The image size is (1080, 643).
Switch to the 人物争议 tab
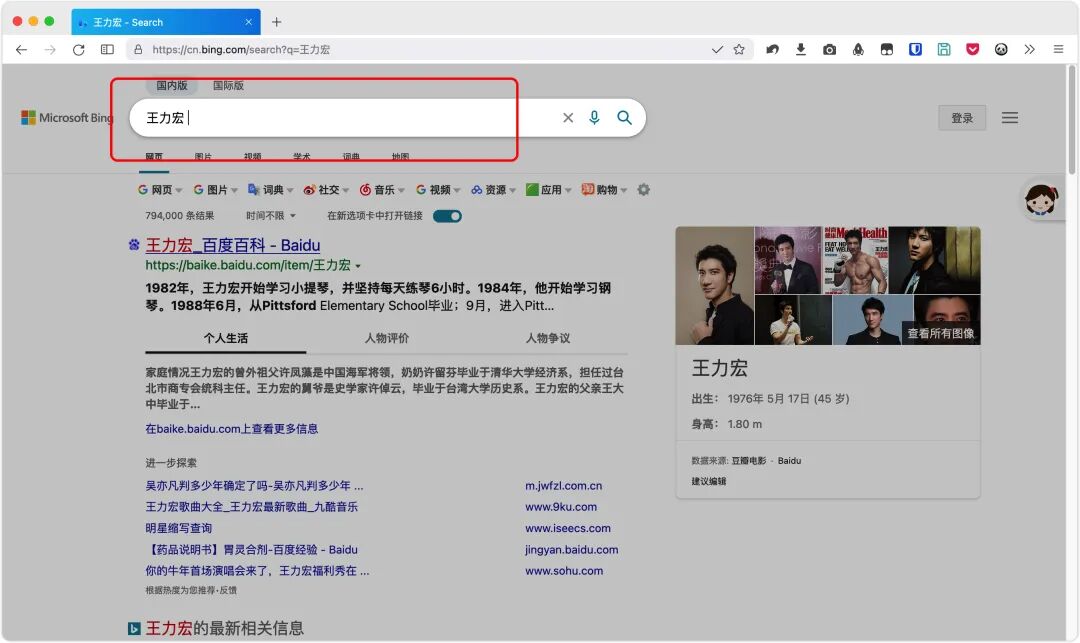point(548,338)
